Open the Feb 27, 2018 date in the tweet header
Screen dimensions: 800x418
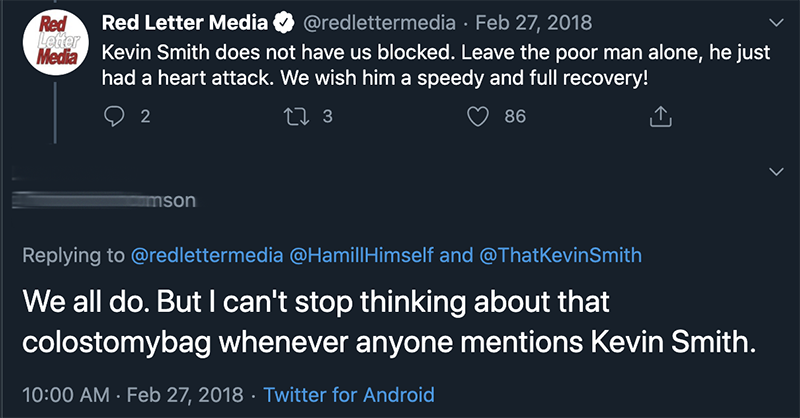534,23
